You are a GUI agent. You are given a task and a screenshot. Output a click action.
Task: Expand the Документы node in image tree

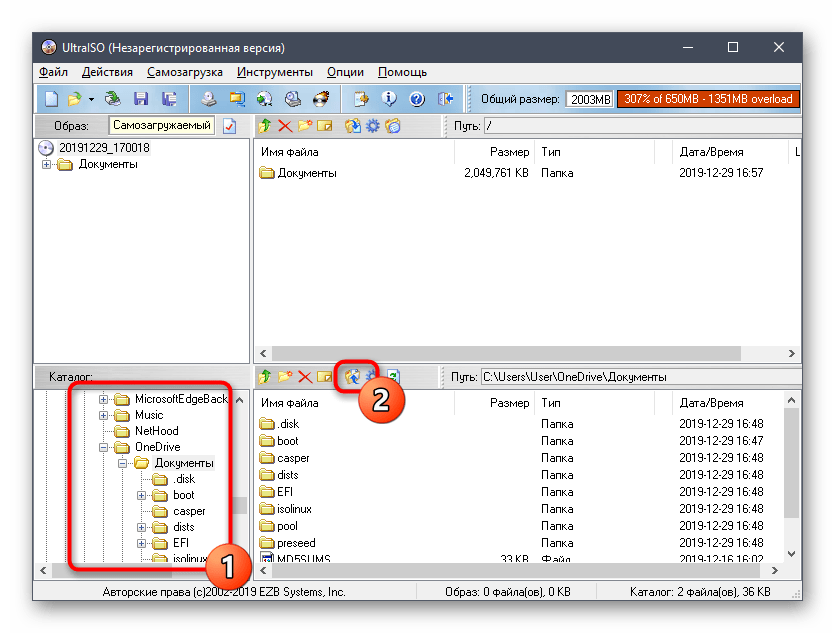(x=47, y=165)
